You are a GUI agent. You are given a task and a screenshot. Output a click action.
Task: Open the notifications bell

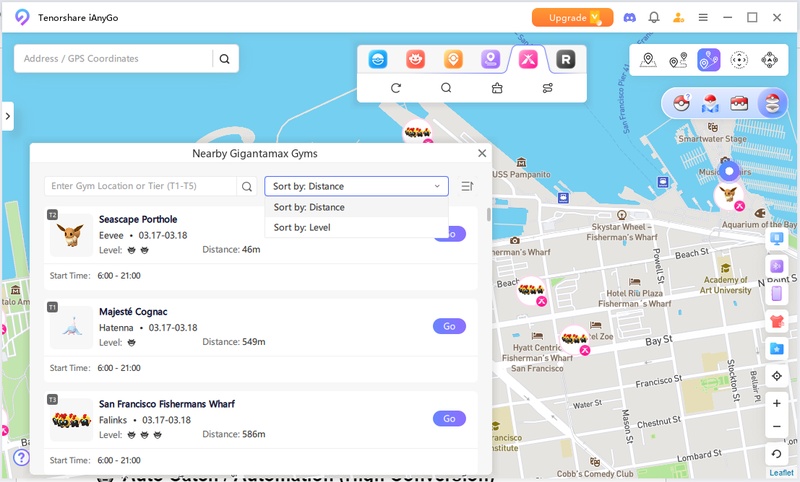pos(654,17)
